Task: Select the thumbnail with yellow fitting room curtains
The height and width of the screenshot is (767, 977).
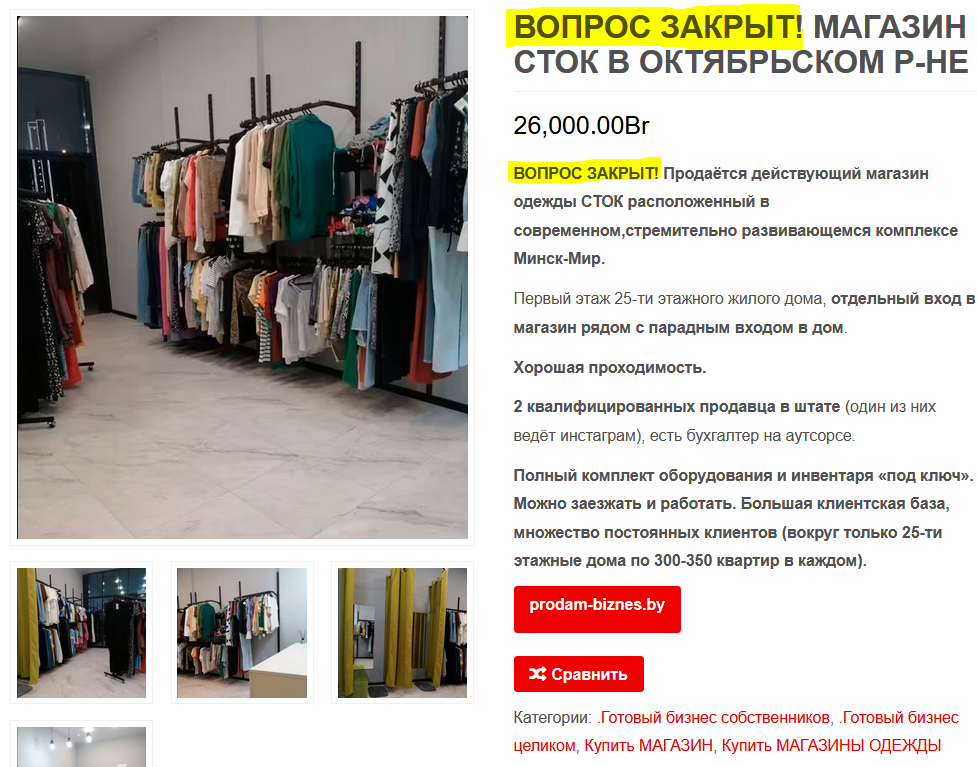Action: click(403, 632)
